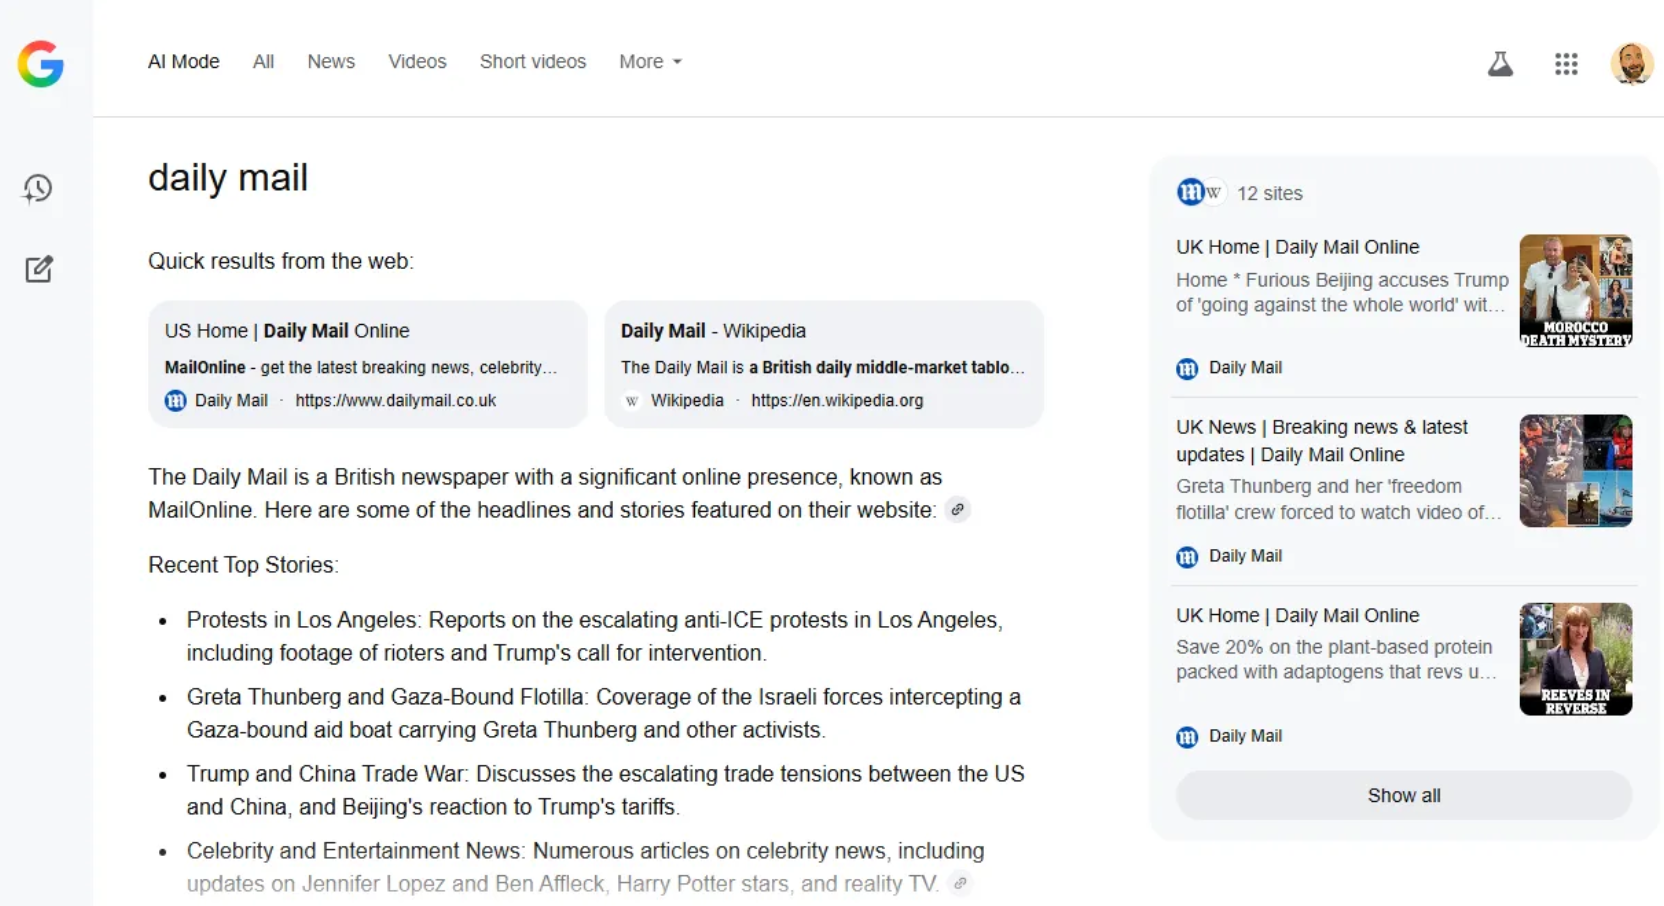This screenshot has width=1664, height=906.
Task: Open the Daily Mail Wikipedia result card
Action: click(824, 364)
